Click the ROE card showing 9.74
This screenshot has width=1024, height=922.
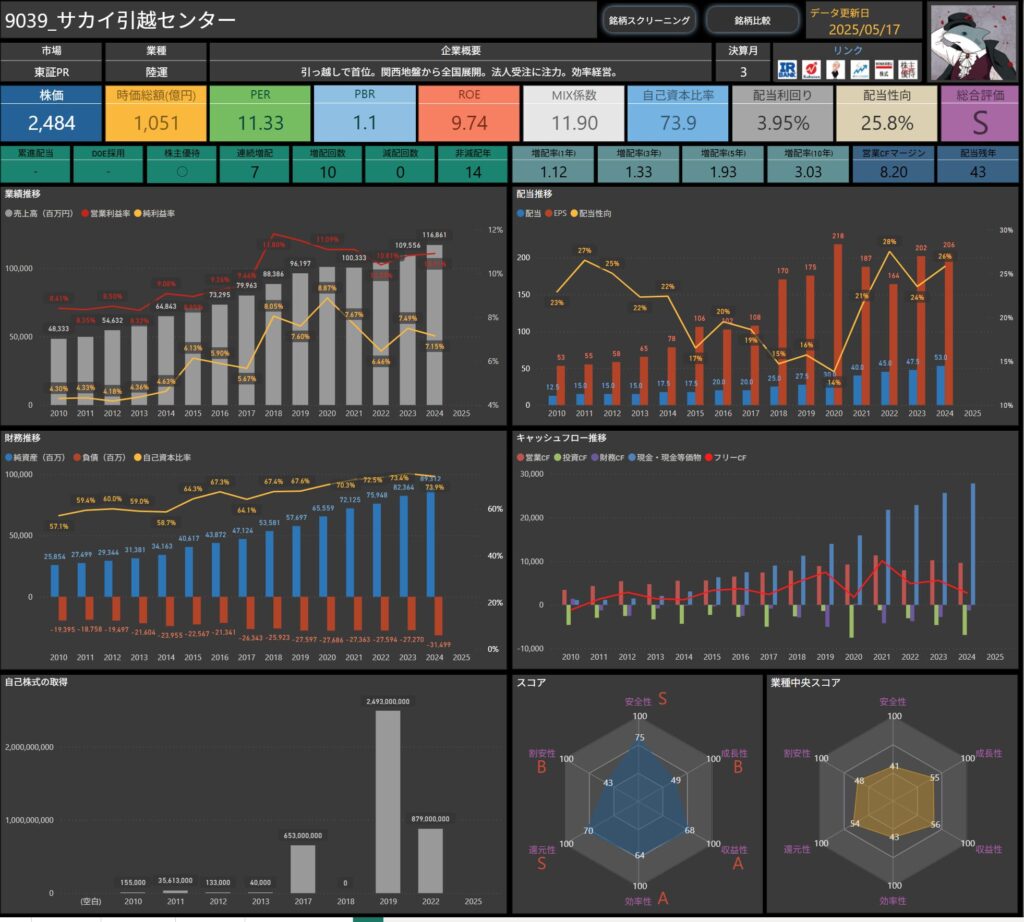[x=469, y=114]
